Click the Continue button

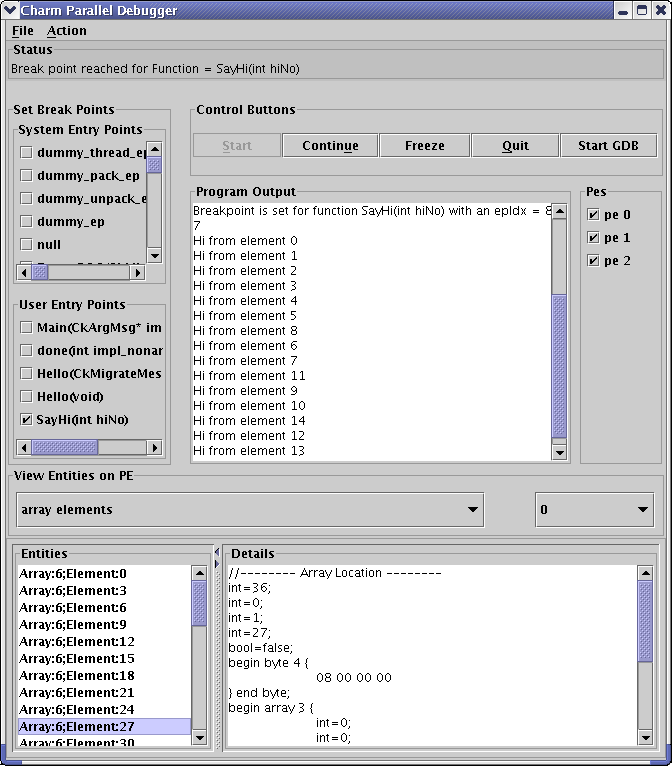330,146
